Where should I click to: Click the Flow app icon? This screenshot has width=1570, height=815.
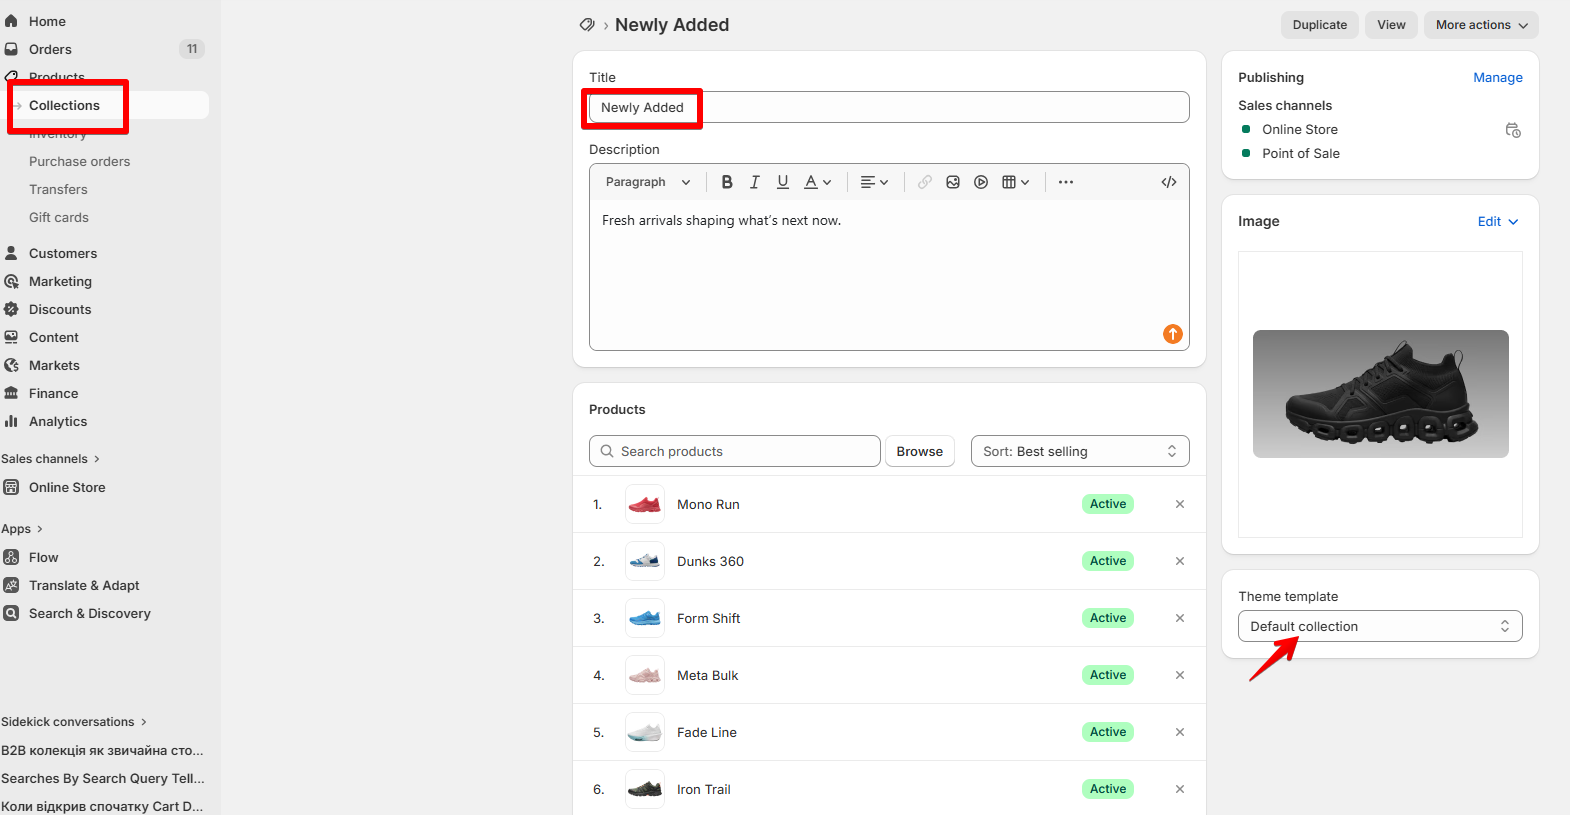coord(11,557)
